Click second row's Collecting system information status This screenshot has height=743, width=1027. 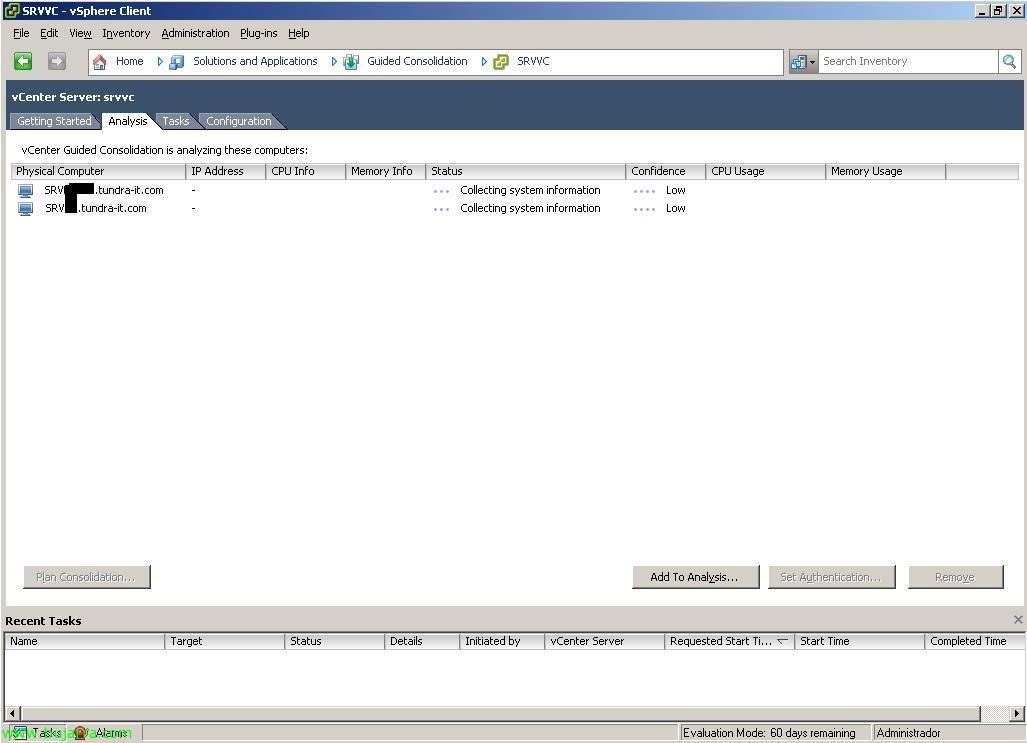(530, 208)
